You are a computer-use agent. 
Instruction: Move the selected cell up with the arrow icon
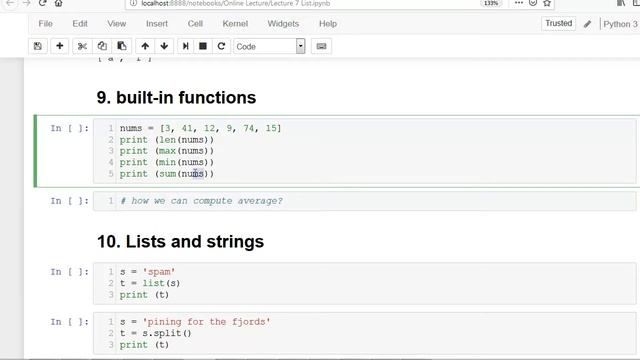tap(145, 46)
